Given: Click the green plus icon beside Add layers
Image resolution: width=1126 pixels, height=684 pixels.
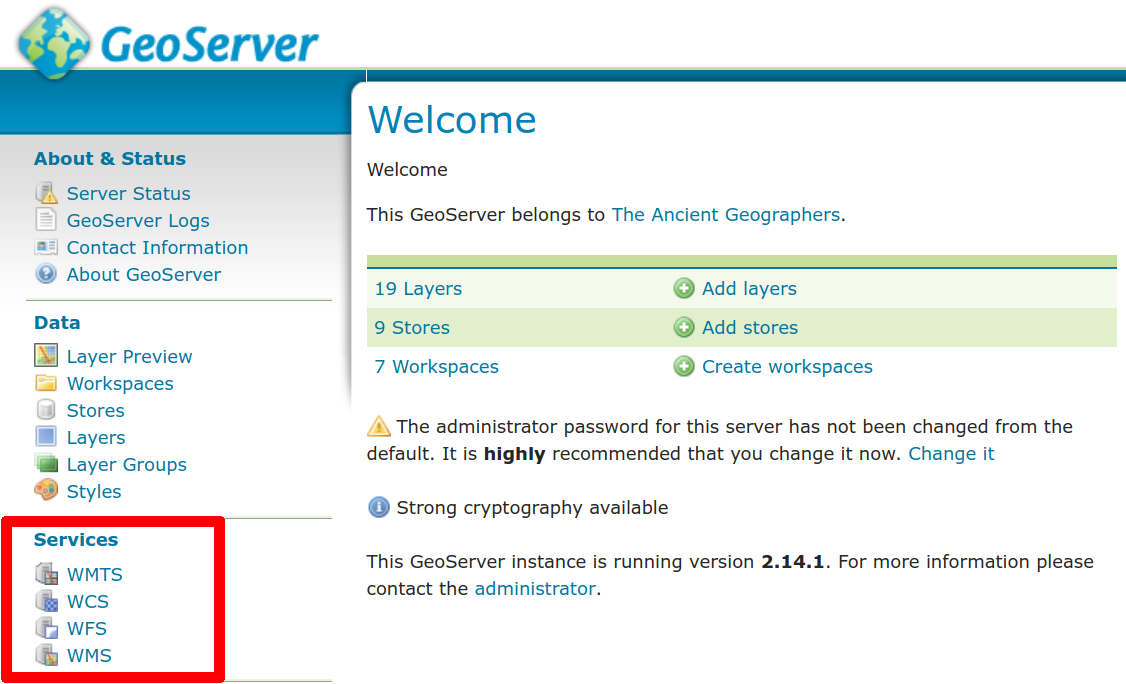Looking at the screenshot, I should tap(684, 288).
